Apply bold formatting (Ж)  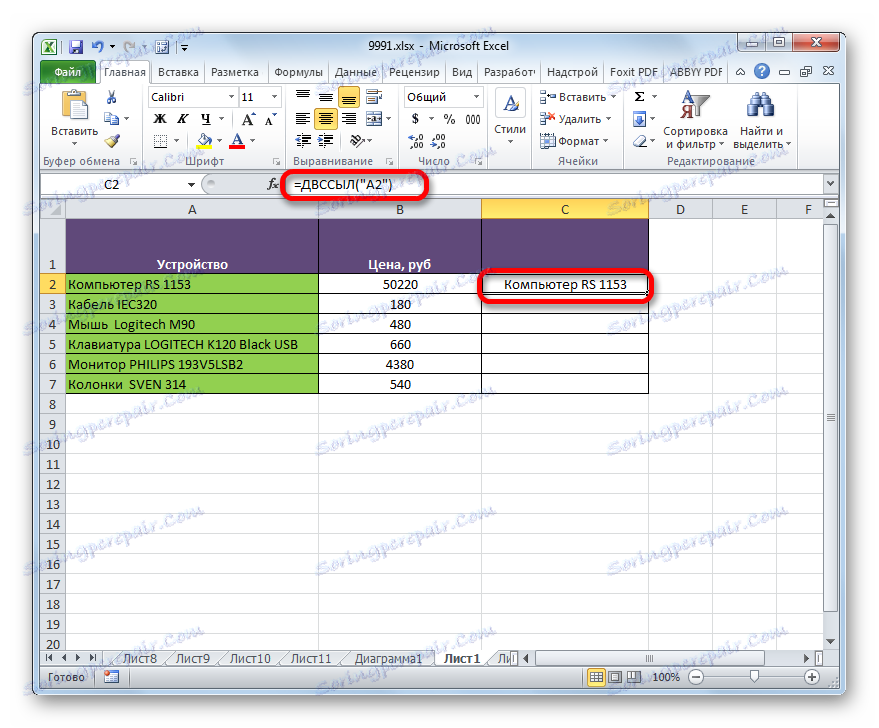pyautogui.click(x=160, y=119)
